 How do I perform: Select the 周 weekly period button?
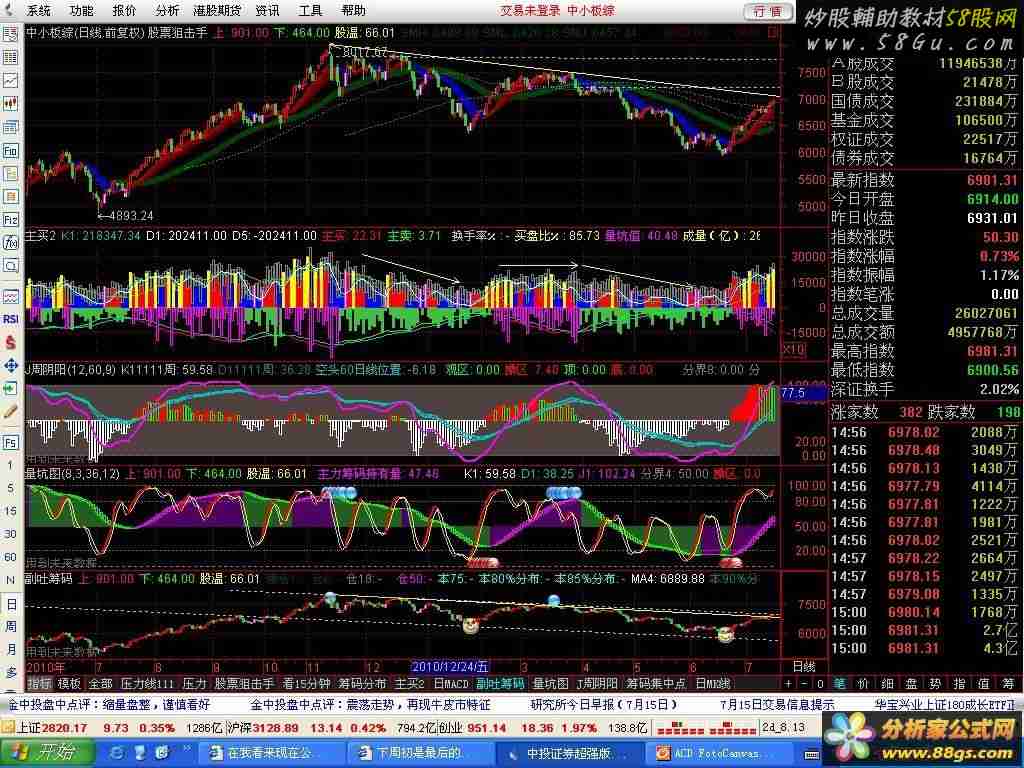pyautogui.click(x=10, y=627)
